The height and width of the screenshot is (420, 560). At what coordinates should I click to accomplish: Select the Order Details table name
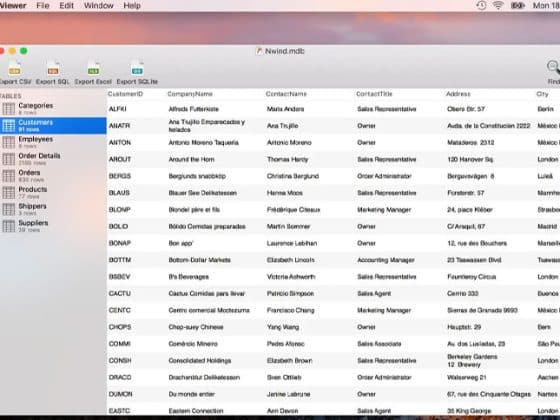click(x=39, y=156)
